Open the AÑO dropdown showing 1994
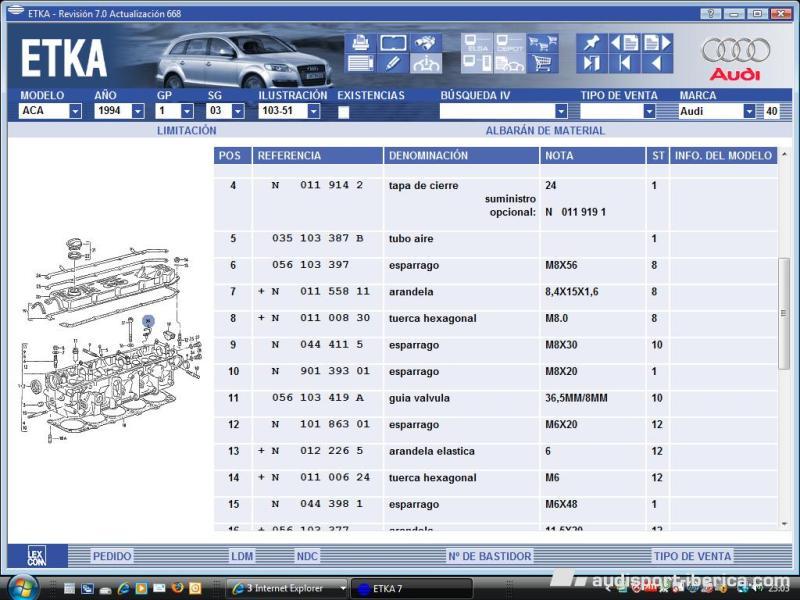This screenshot has width=800, height=600. click(138, 111)
